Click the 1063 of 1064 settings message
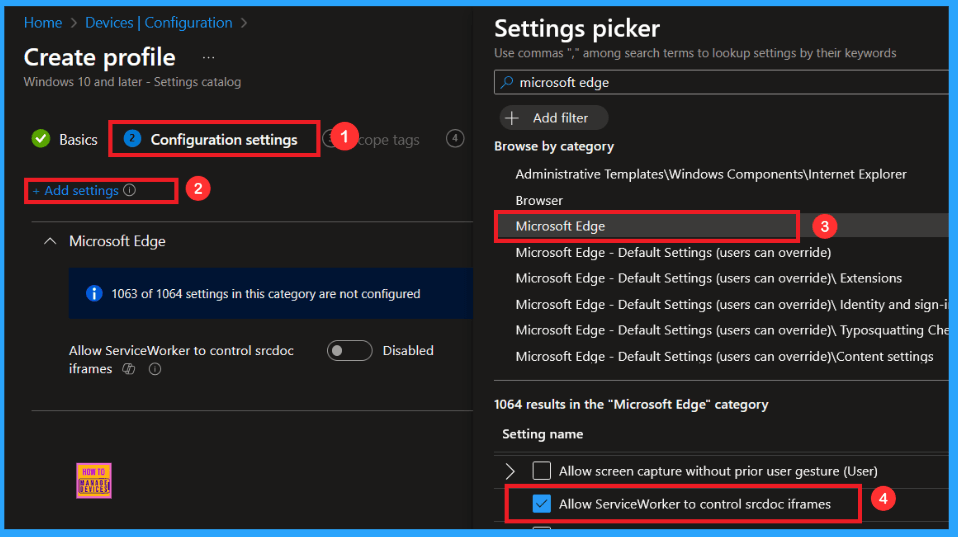The width and height of the screenshot is (958, 537). point(266,294)
